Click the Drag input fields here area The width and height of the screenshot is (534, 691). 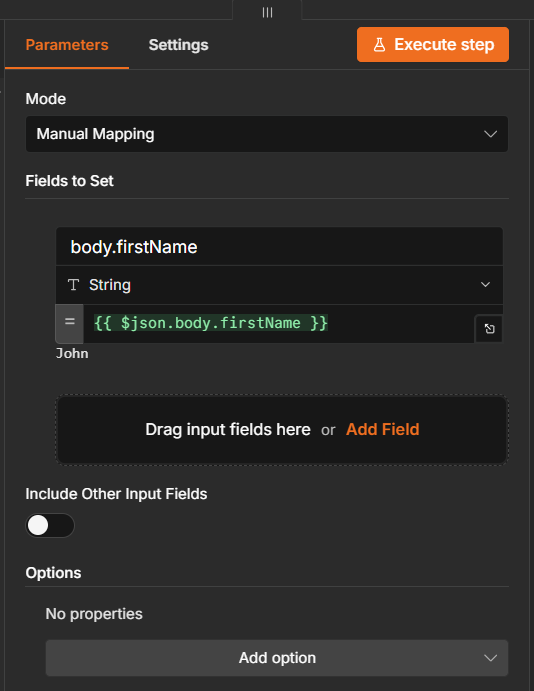click(282, 430)
